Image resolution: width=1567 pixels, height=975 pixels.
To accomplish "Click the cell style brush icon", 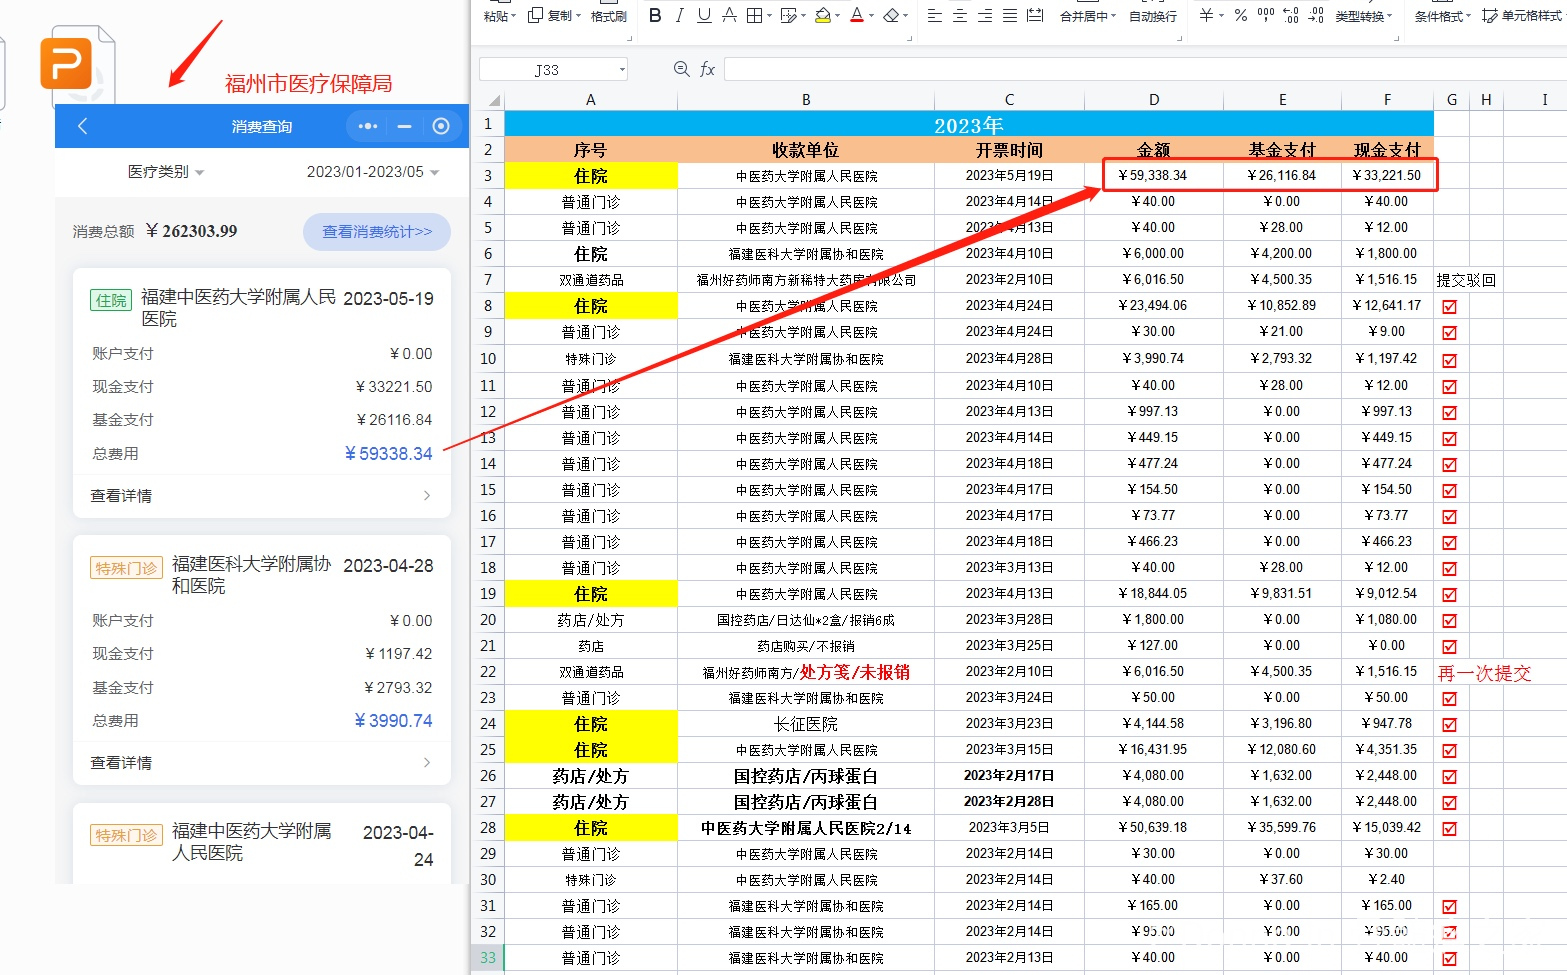I will [1490, 15].
